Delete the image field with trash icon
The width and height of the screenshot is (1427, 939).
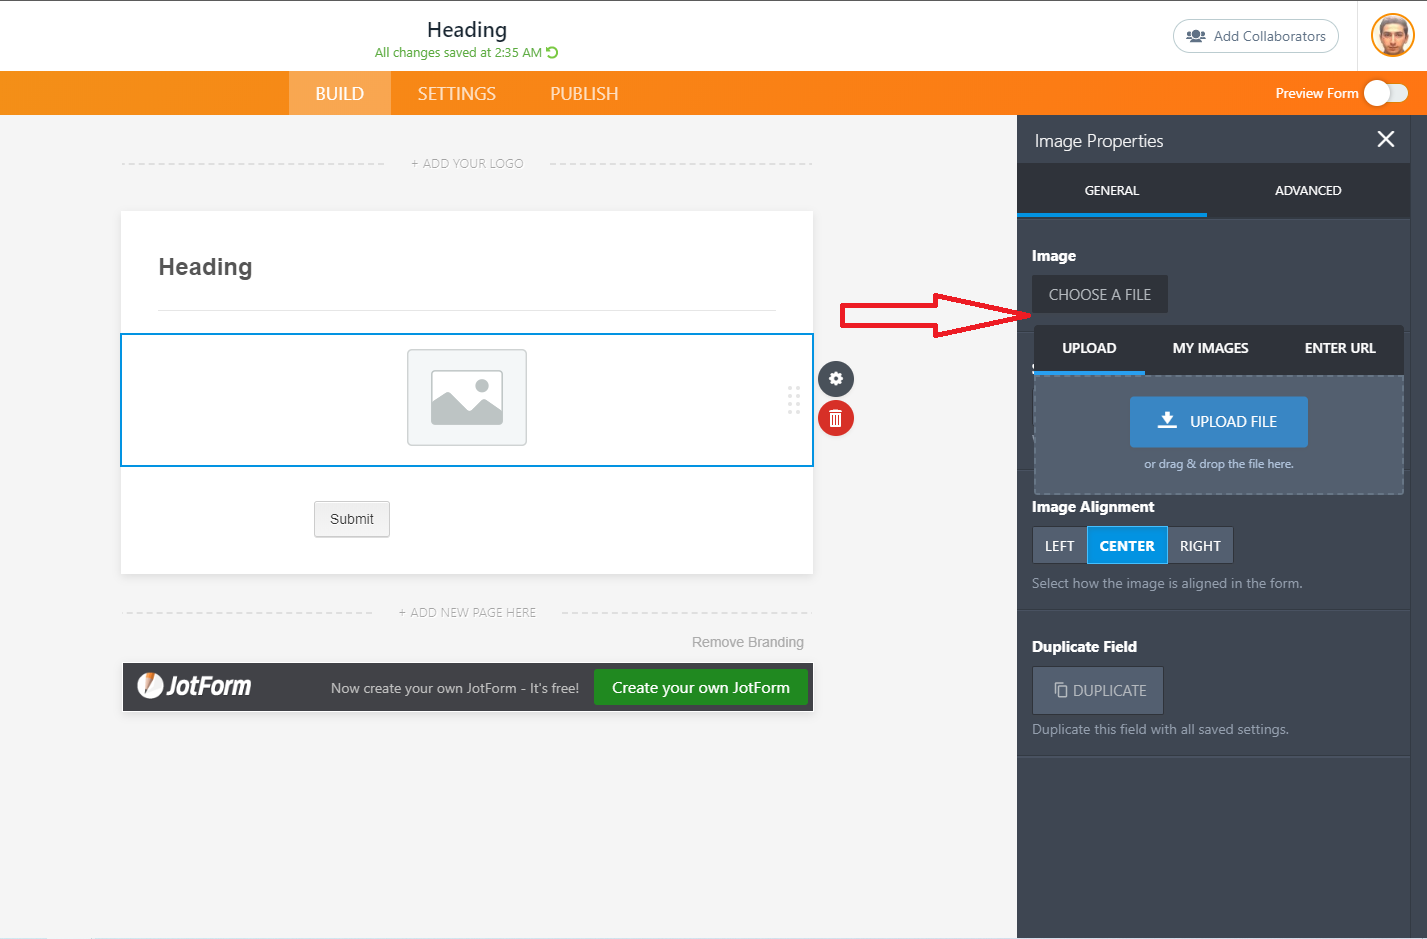[x=836, y=418]
